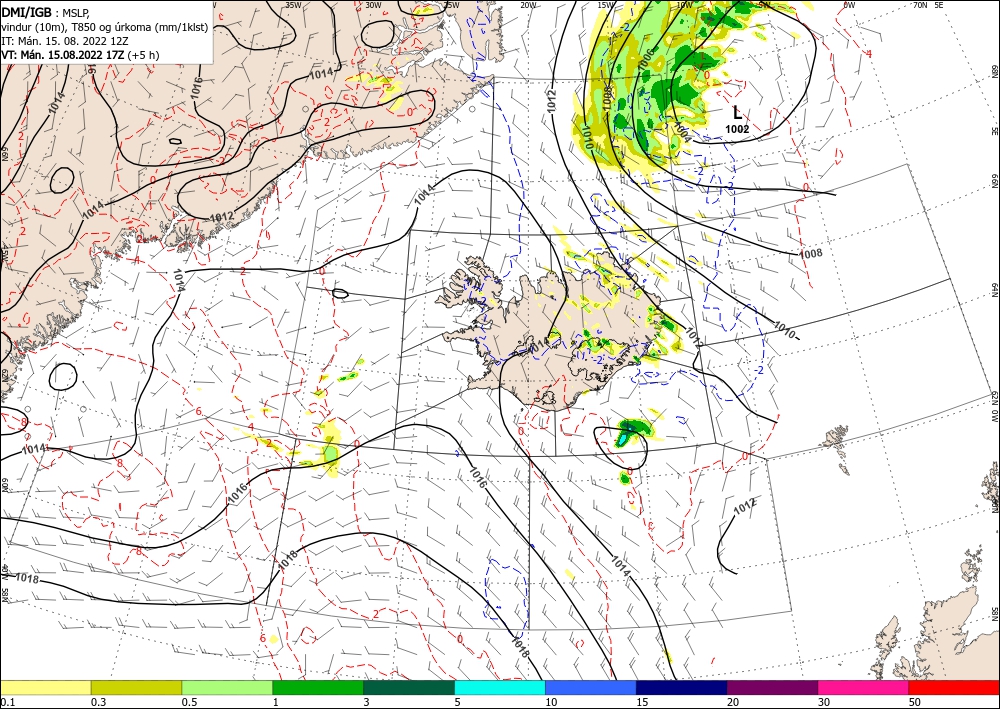Screen dimensions: 1000x709
Task: Select the green 1–3 mm legend swatch
Action: pyautogui.click(x=318, y=687)
